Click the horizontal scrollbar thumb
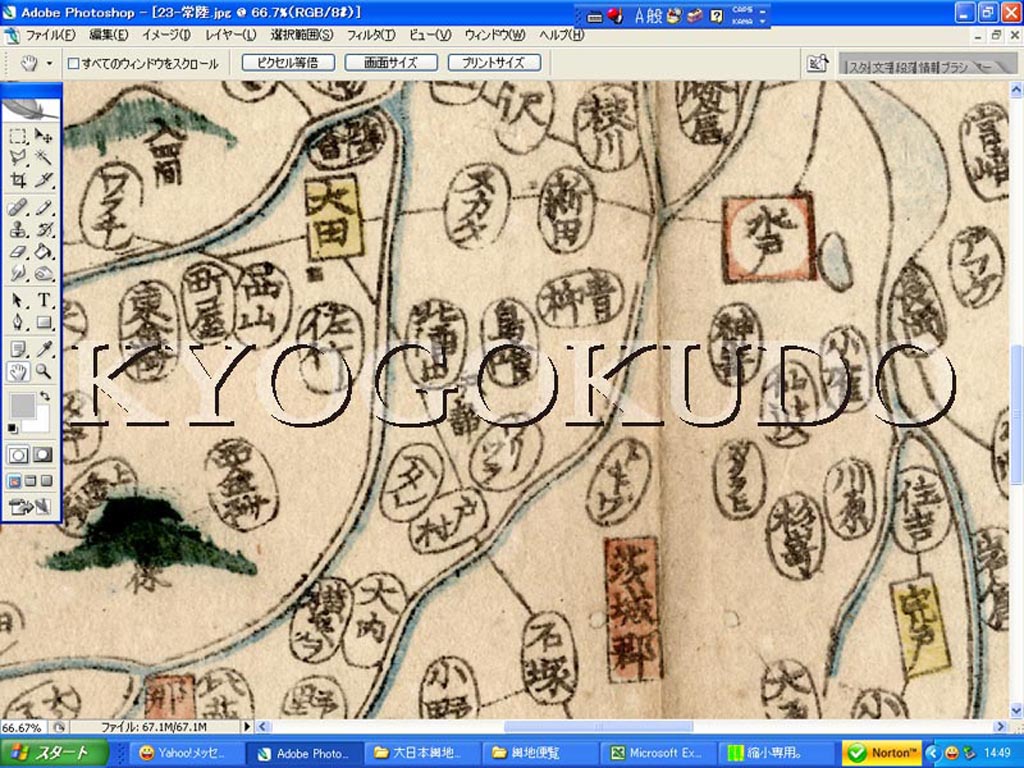The width and height of the screenshot is (1024, 768). [598, 726]
